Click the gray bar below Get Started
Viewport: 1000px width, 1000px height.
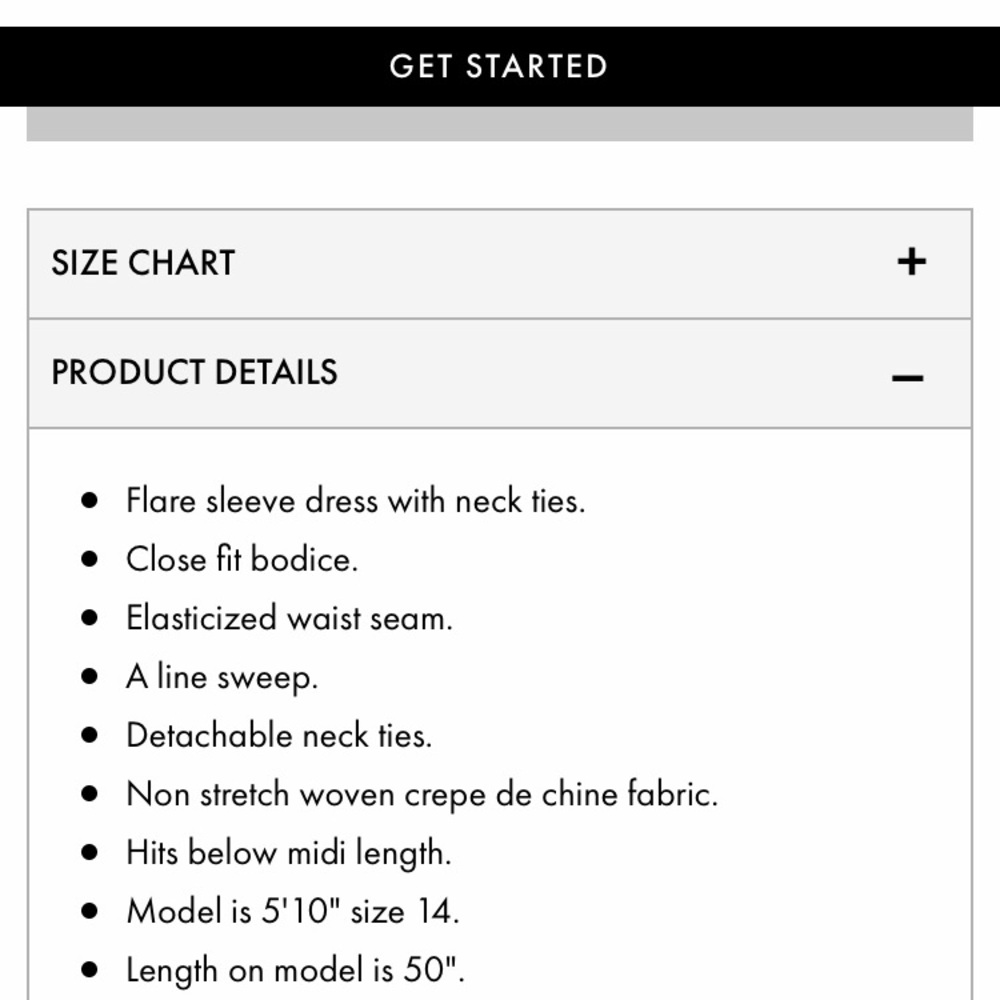(500, 124)
